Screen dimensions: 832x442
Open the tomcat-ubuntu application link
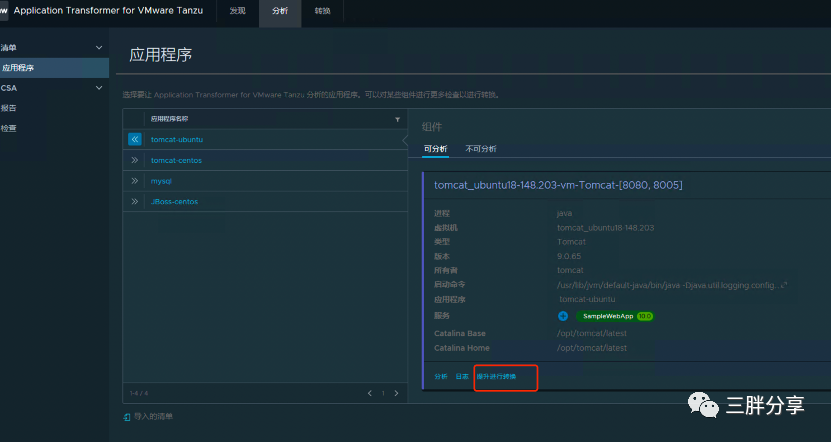tap(177, 140)
